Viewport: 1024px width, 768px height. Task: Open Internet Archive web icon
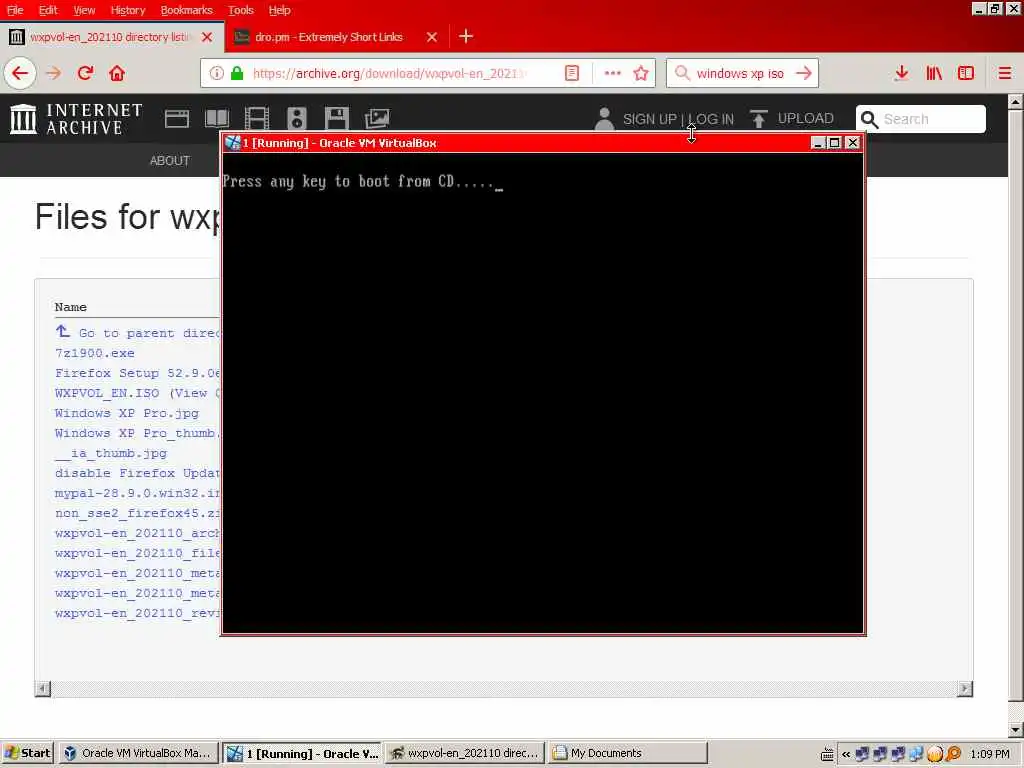176,119
